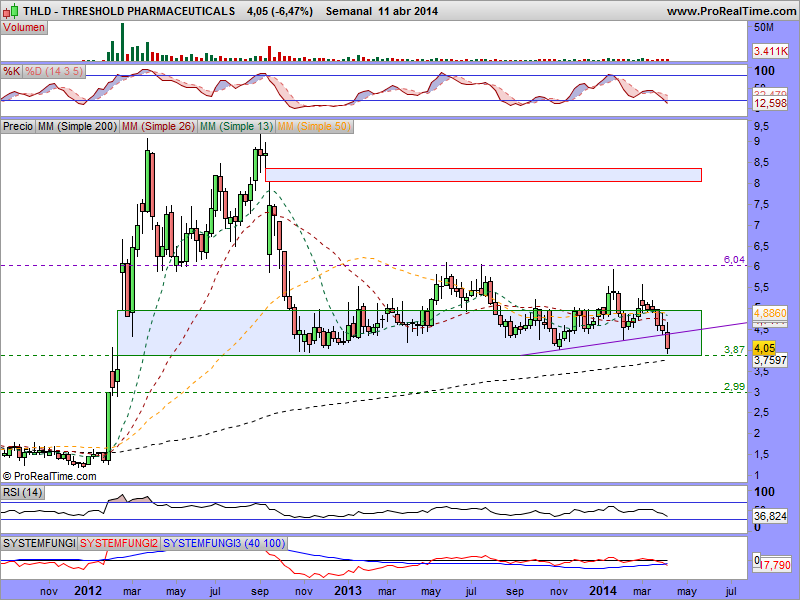Open the RSI (14) indicator label
This screenshot has width=800, height=600.
click(25, 492)
